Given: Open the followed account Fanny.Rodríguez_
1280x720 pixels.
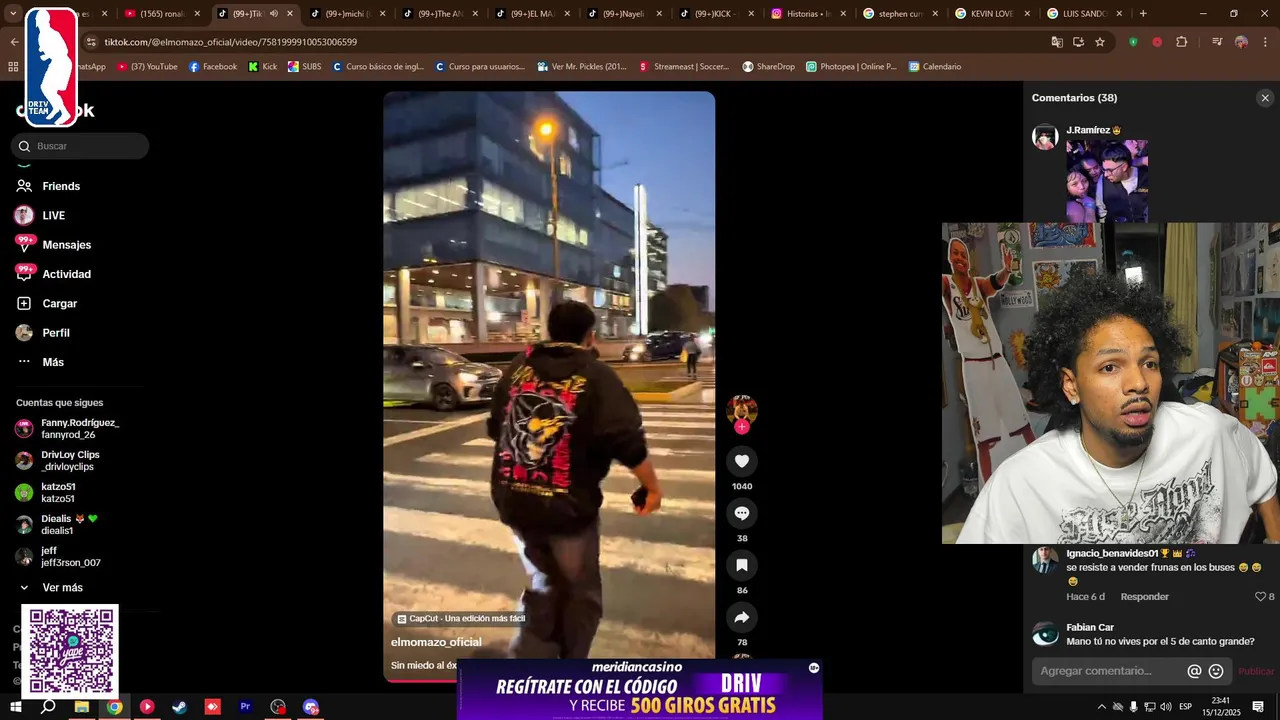Looking at the screenshot, I should tap(68, 429).
